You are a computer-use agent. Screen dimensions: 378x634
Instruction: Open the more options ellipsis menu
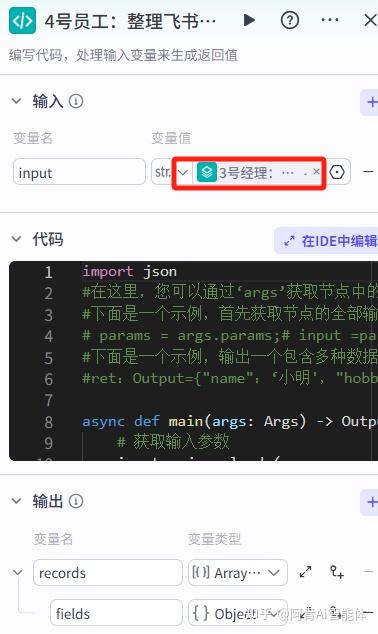click(330, 20)
